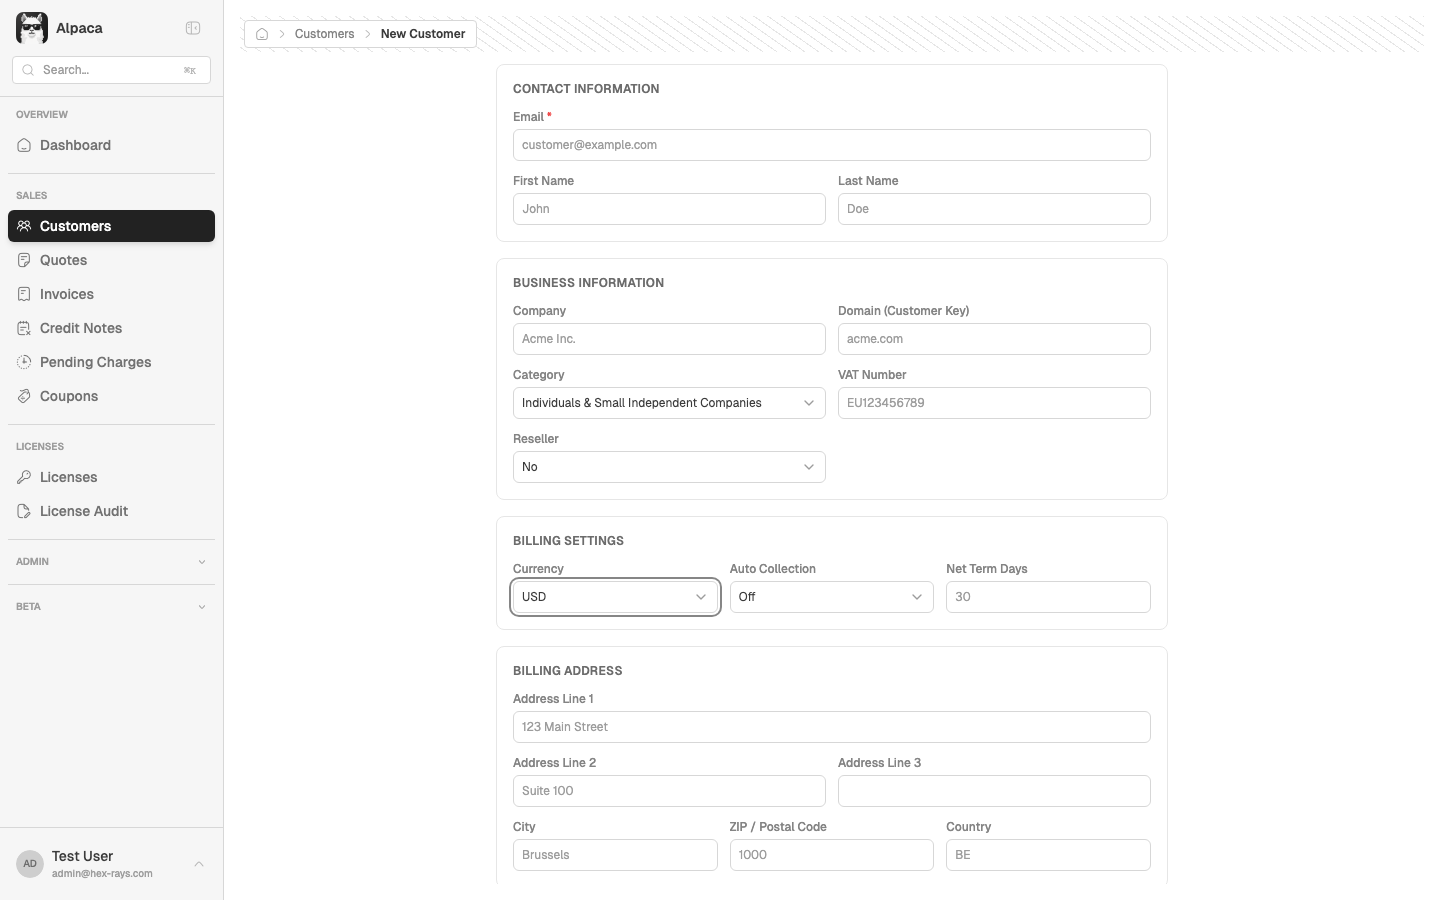Screen dimensions: 1440x900
Task: Open the Test User account menu chevron
Action: click(x=199, y=864)
